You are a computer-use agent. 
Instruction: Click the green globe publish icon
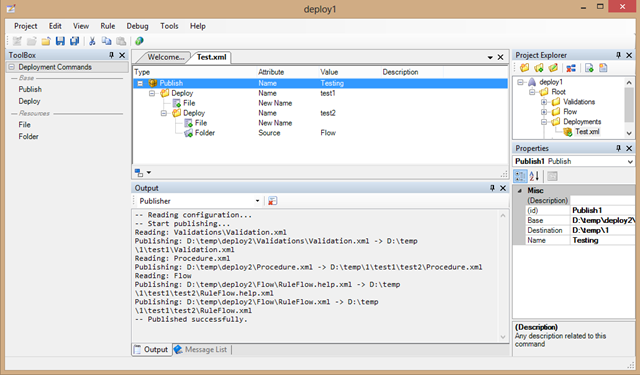[140, 41]
